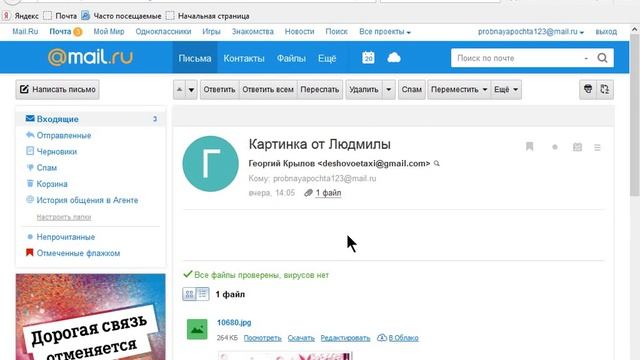This screenshot has width=640, height=360.
Task: Go to next message with down arrow
Action: 191,89
